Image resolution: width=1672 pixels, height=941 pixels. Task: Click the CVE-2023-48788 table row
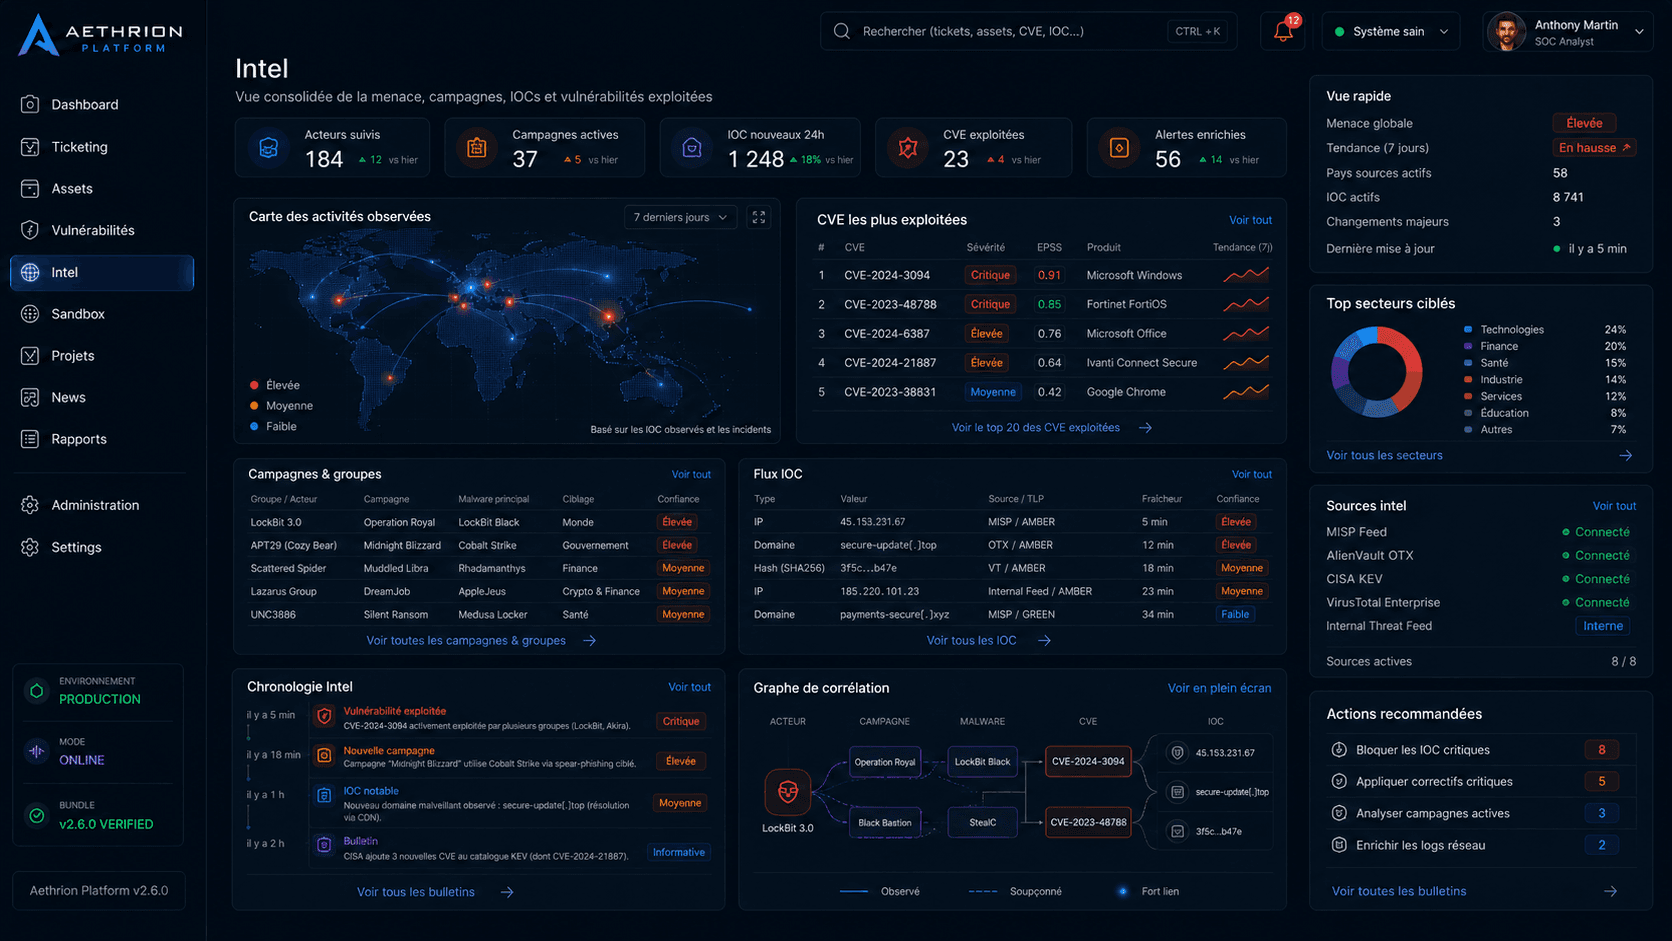click(1044, 304)
